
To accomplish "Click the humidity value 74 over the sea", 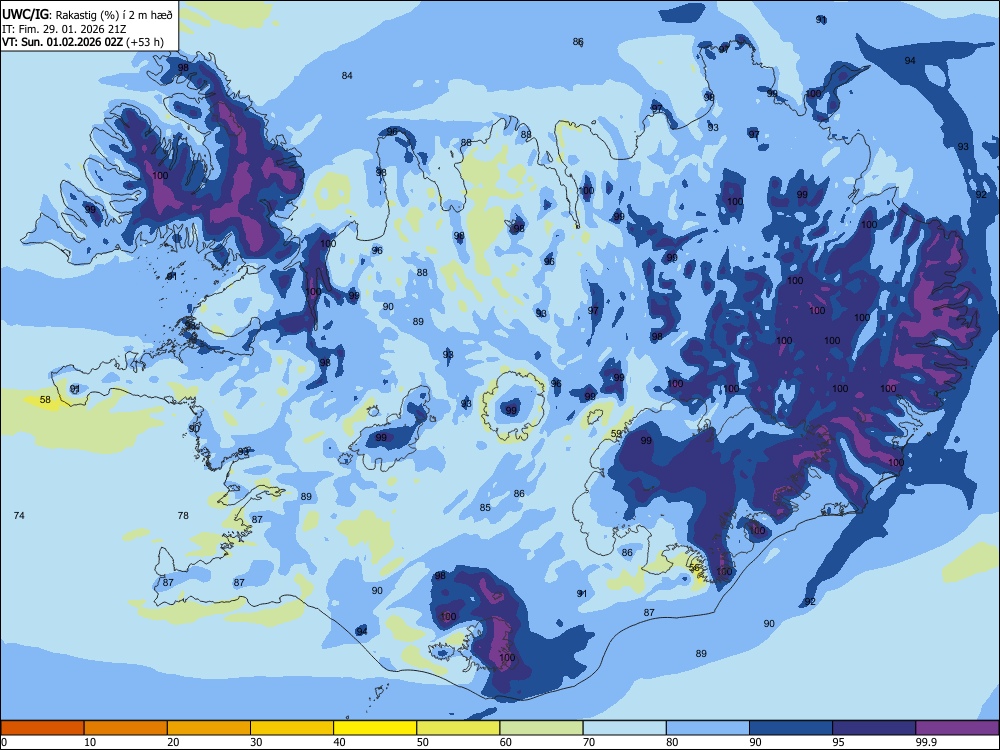I will (19, 515).
